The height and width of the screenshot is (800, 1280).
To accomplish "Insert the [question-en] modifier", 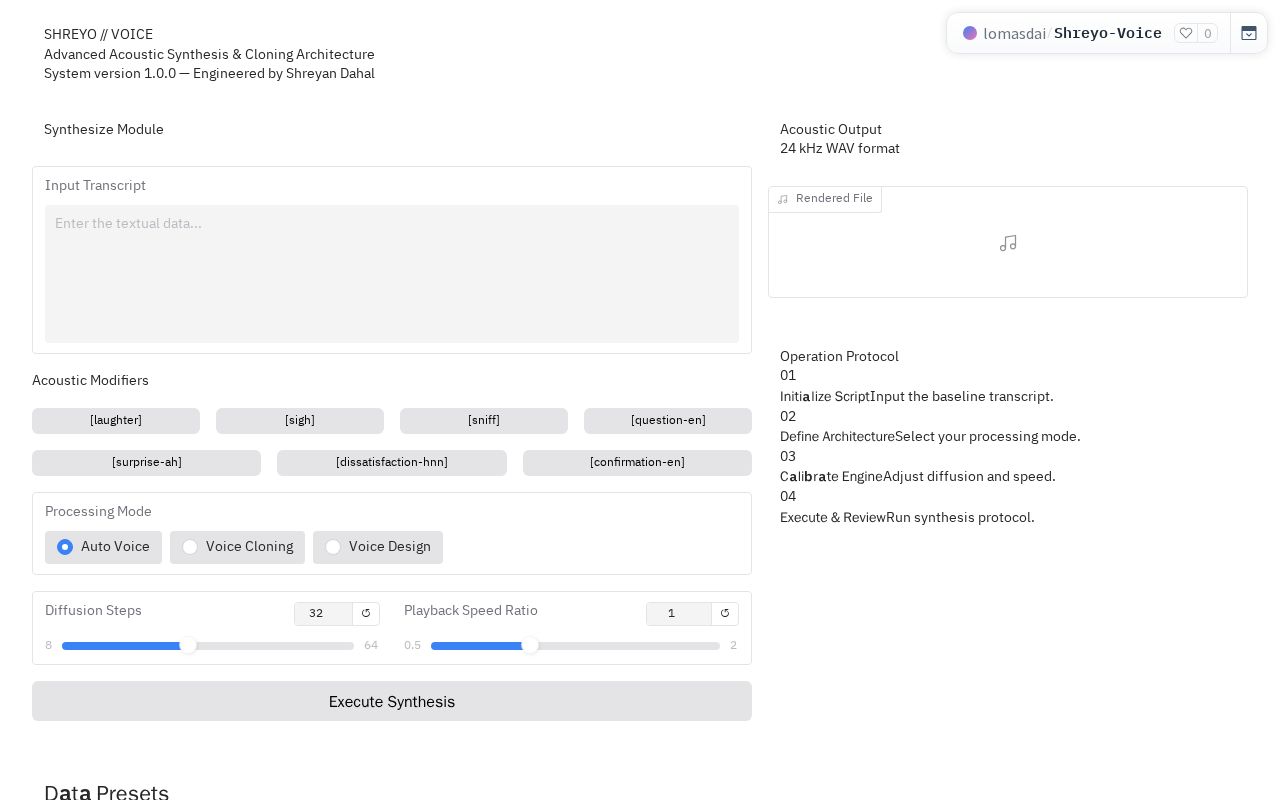I will (x=668, y=420).
